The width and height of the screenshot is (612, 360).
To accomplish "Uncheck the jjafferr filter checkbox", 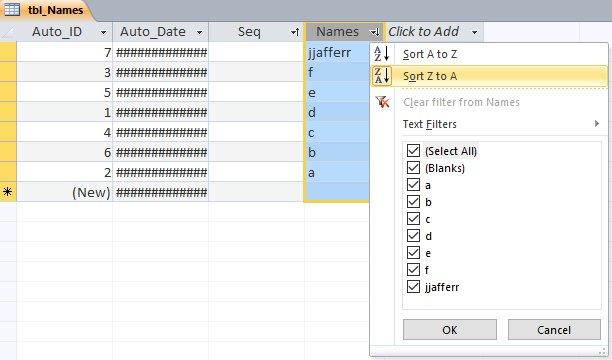I will (x=413, y=287).
